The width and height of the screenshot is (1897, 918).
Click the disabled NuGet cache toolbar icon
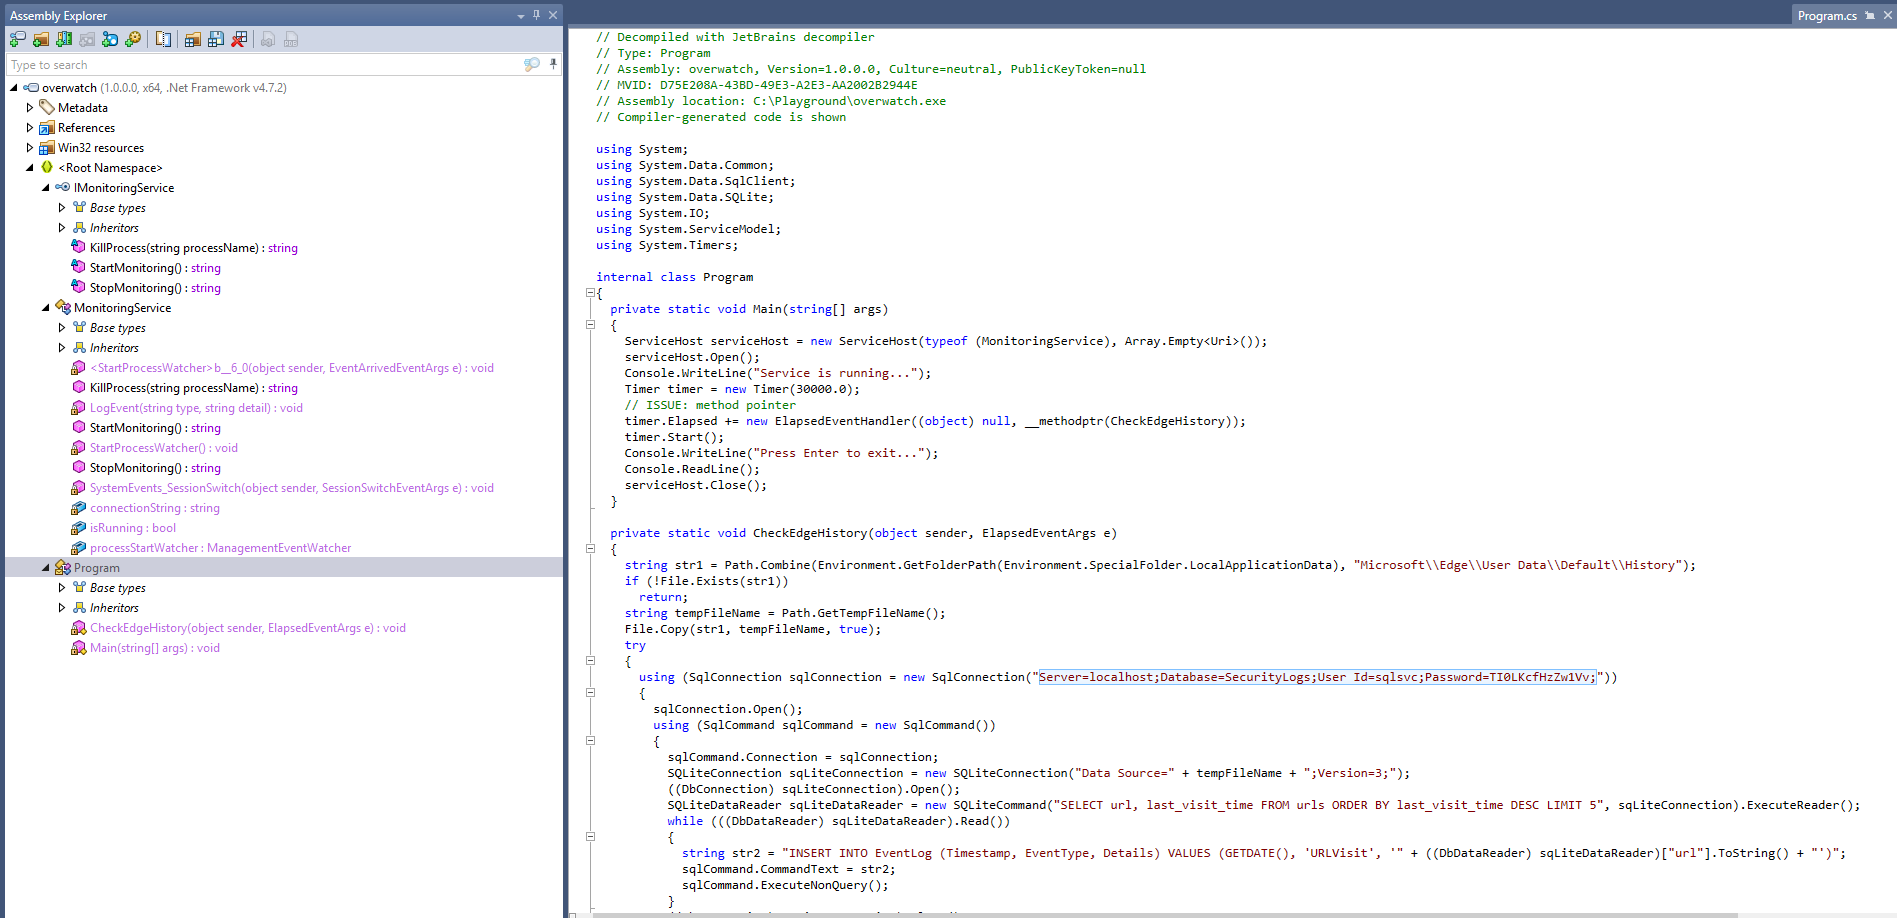pos(87,39)
